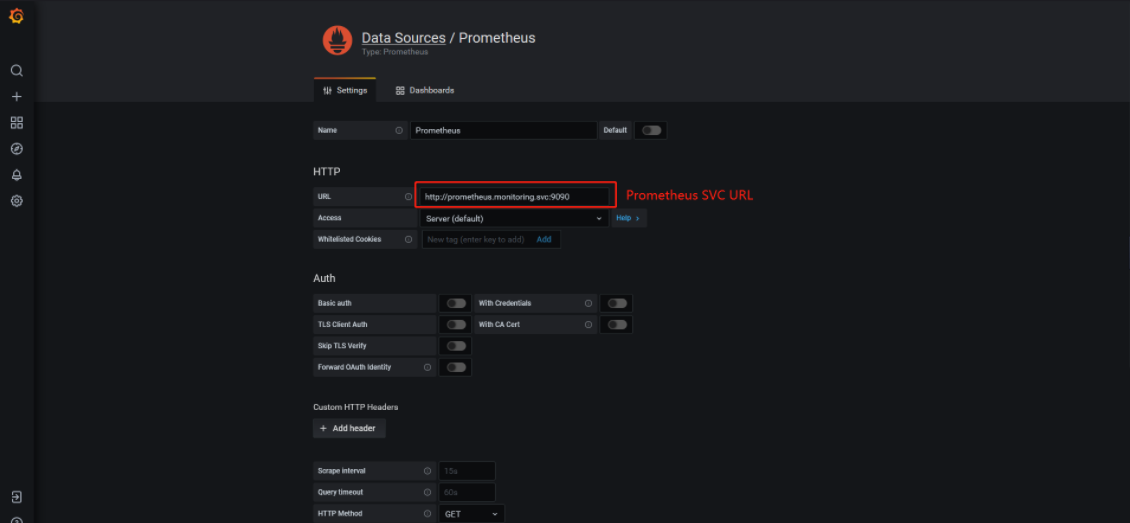The height and width of the screenshot is (523, 1130).
Task: Open the Access Server (default) dropdown
Action: tap(514, 218)
